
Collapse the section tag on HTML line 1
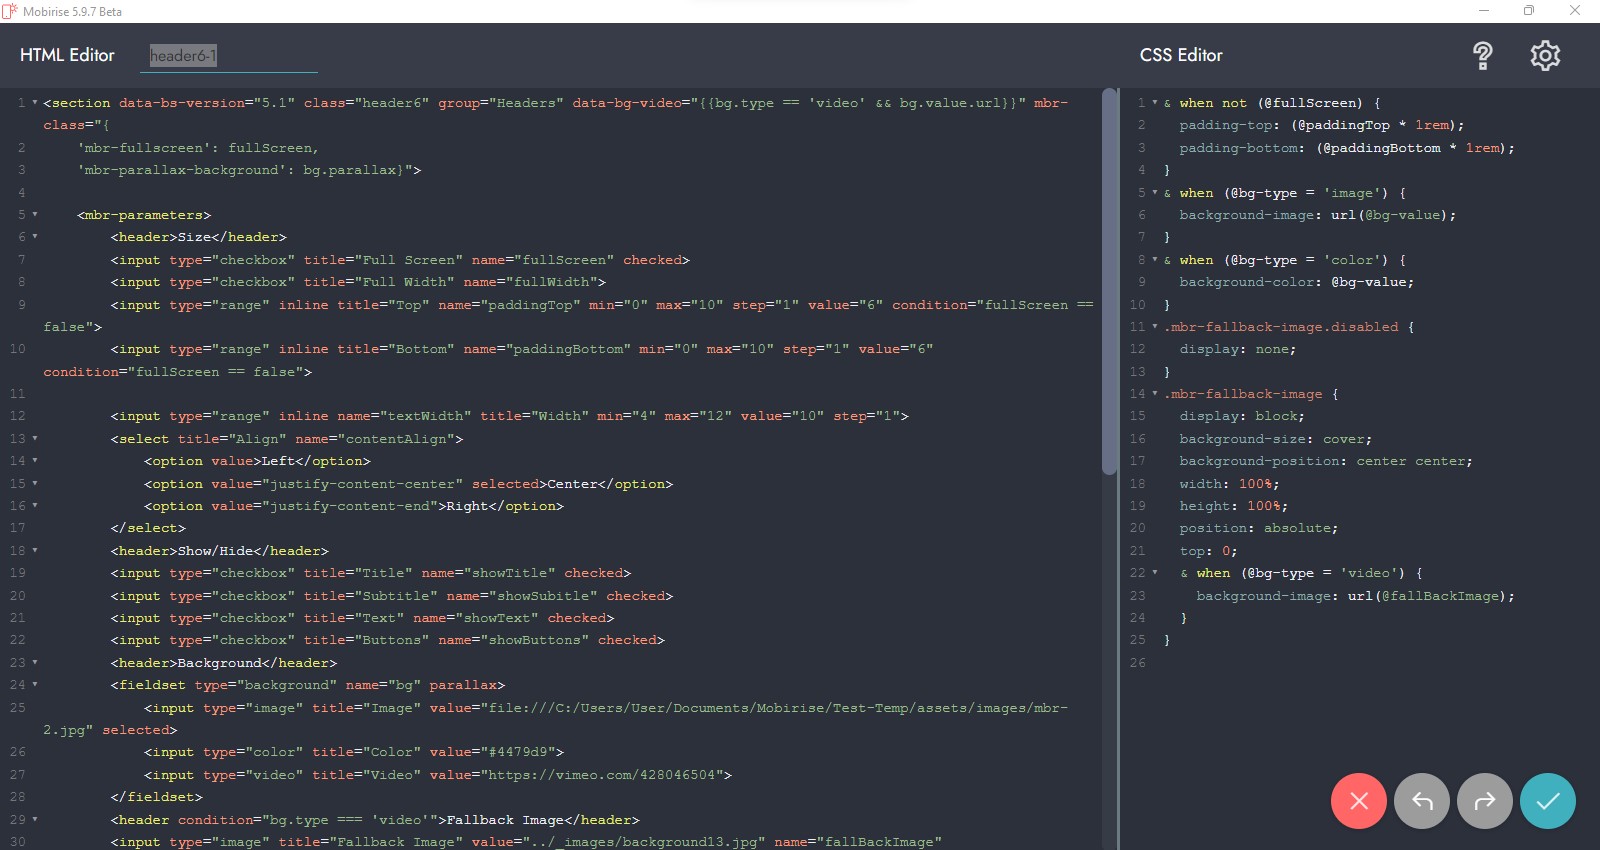[35, 103]
